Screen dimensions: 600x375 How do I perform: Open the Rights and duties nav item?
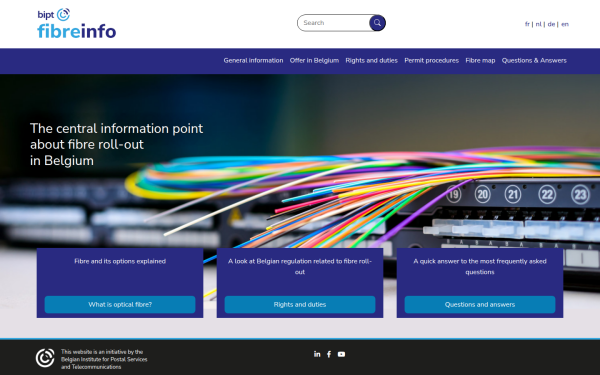click(372, 60)
